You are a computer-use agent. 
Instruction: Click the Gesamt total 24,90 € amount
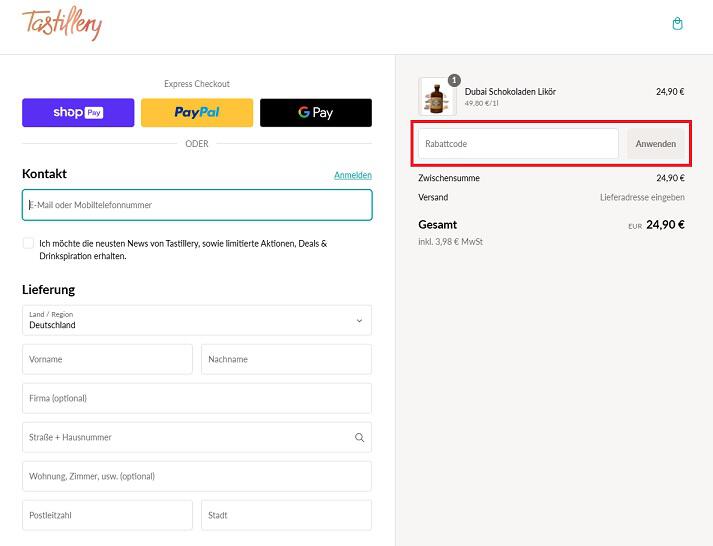click(665, 225)
